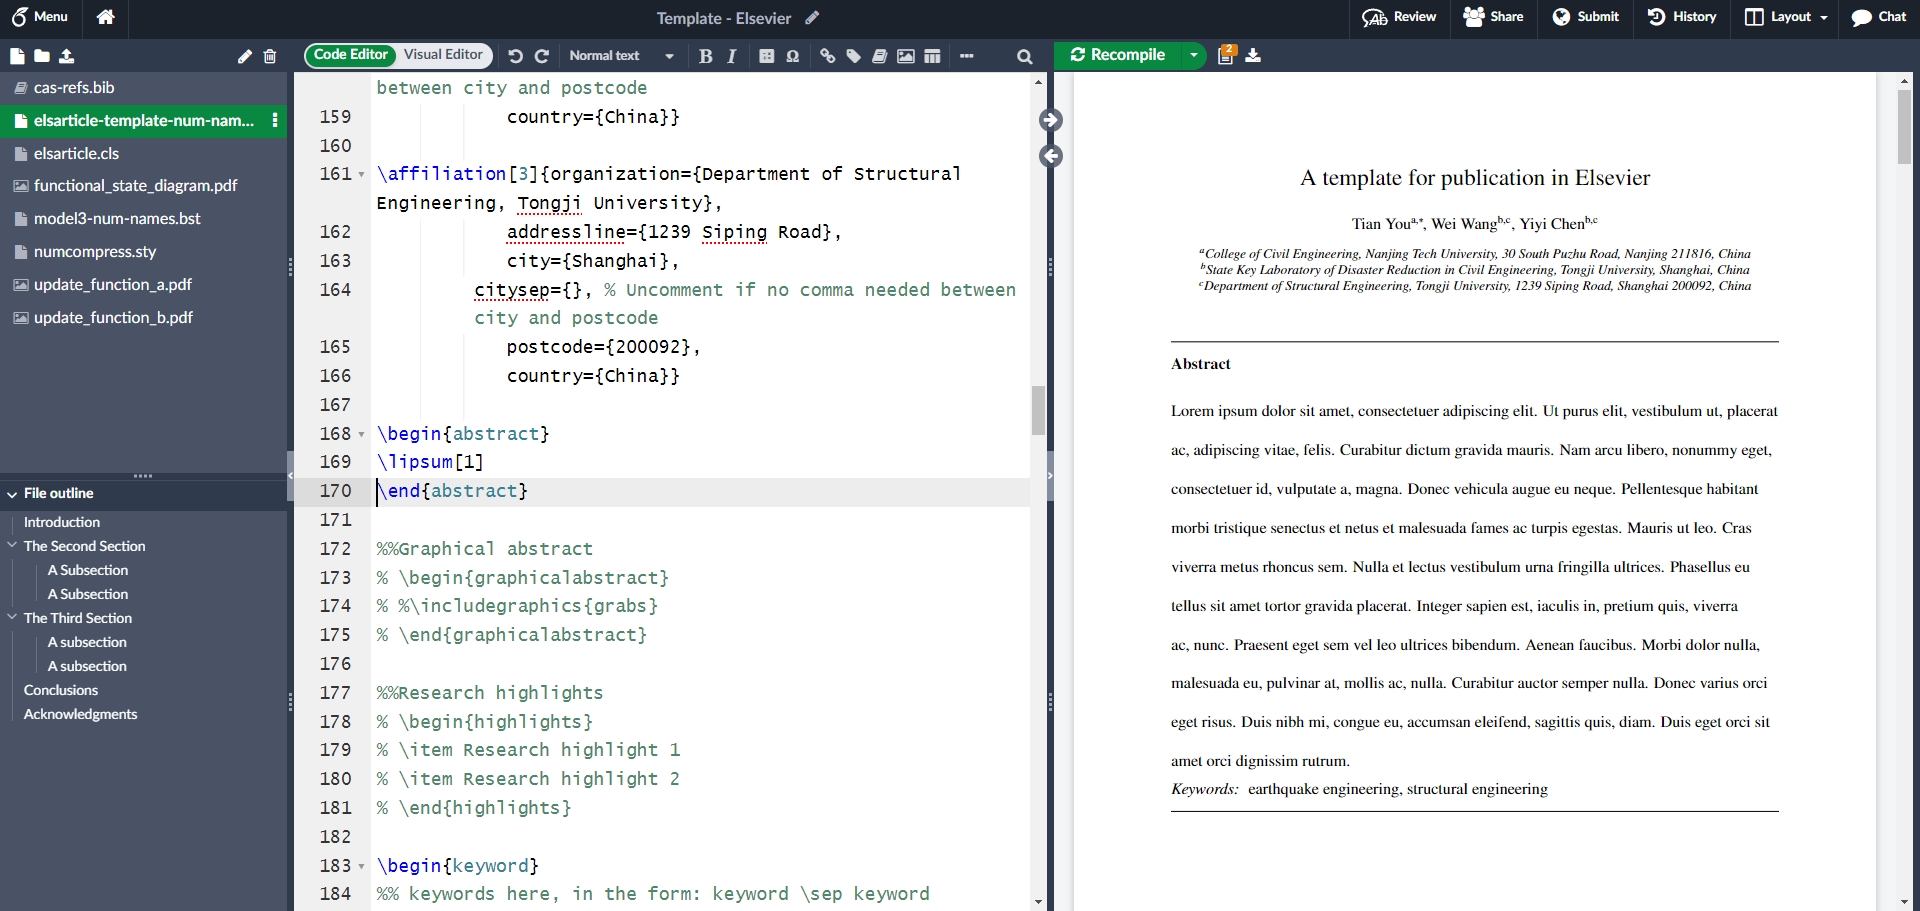The image size is (1920, 911).
Task: Insert a figure using the image icon
Action: 906,56
